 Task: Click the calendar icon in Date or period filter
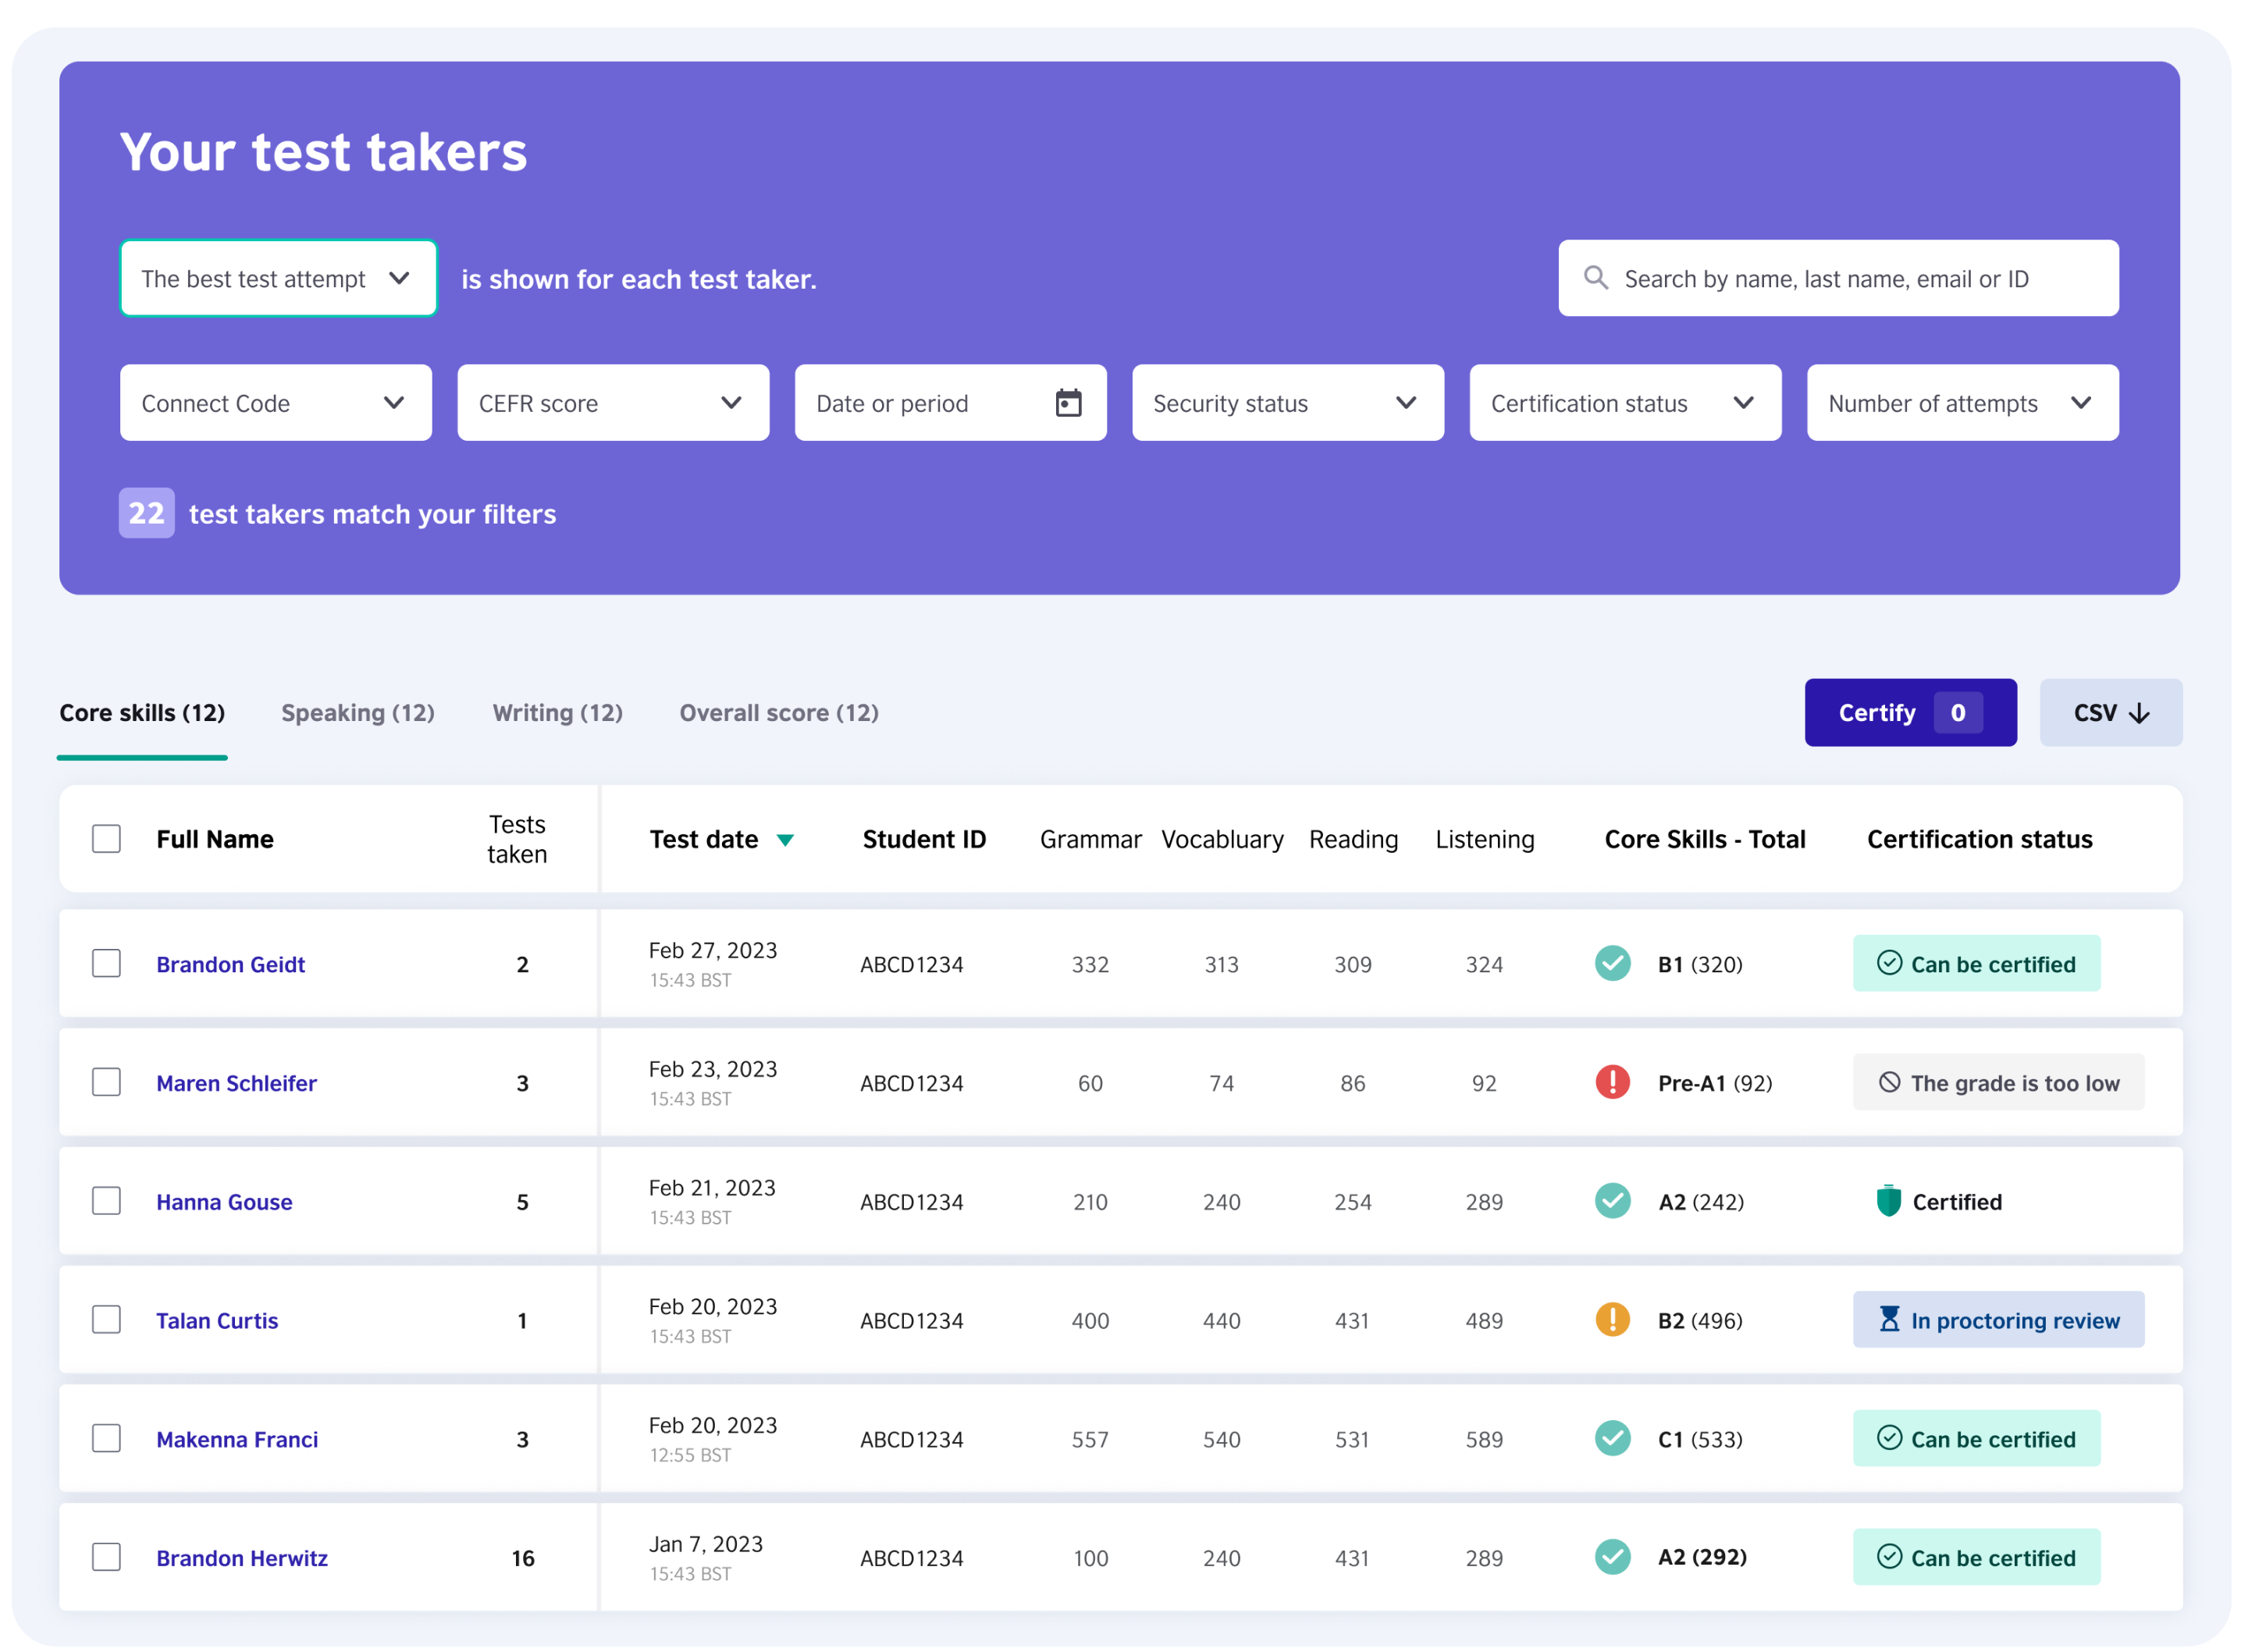[x=1069, y=402]
